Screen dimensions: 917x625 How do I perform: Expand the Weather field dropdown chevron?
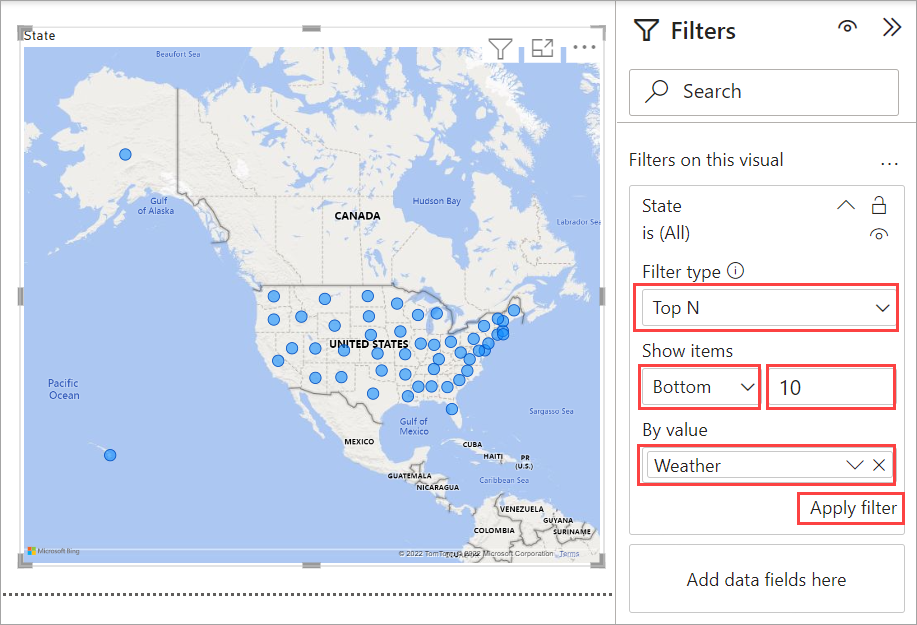click(854, 465)
